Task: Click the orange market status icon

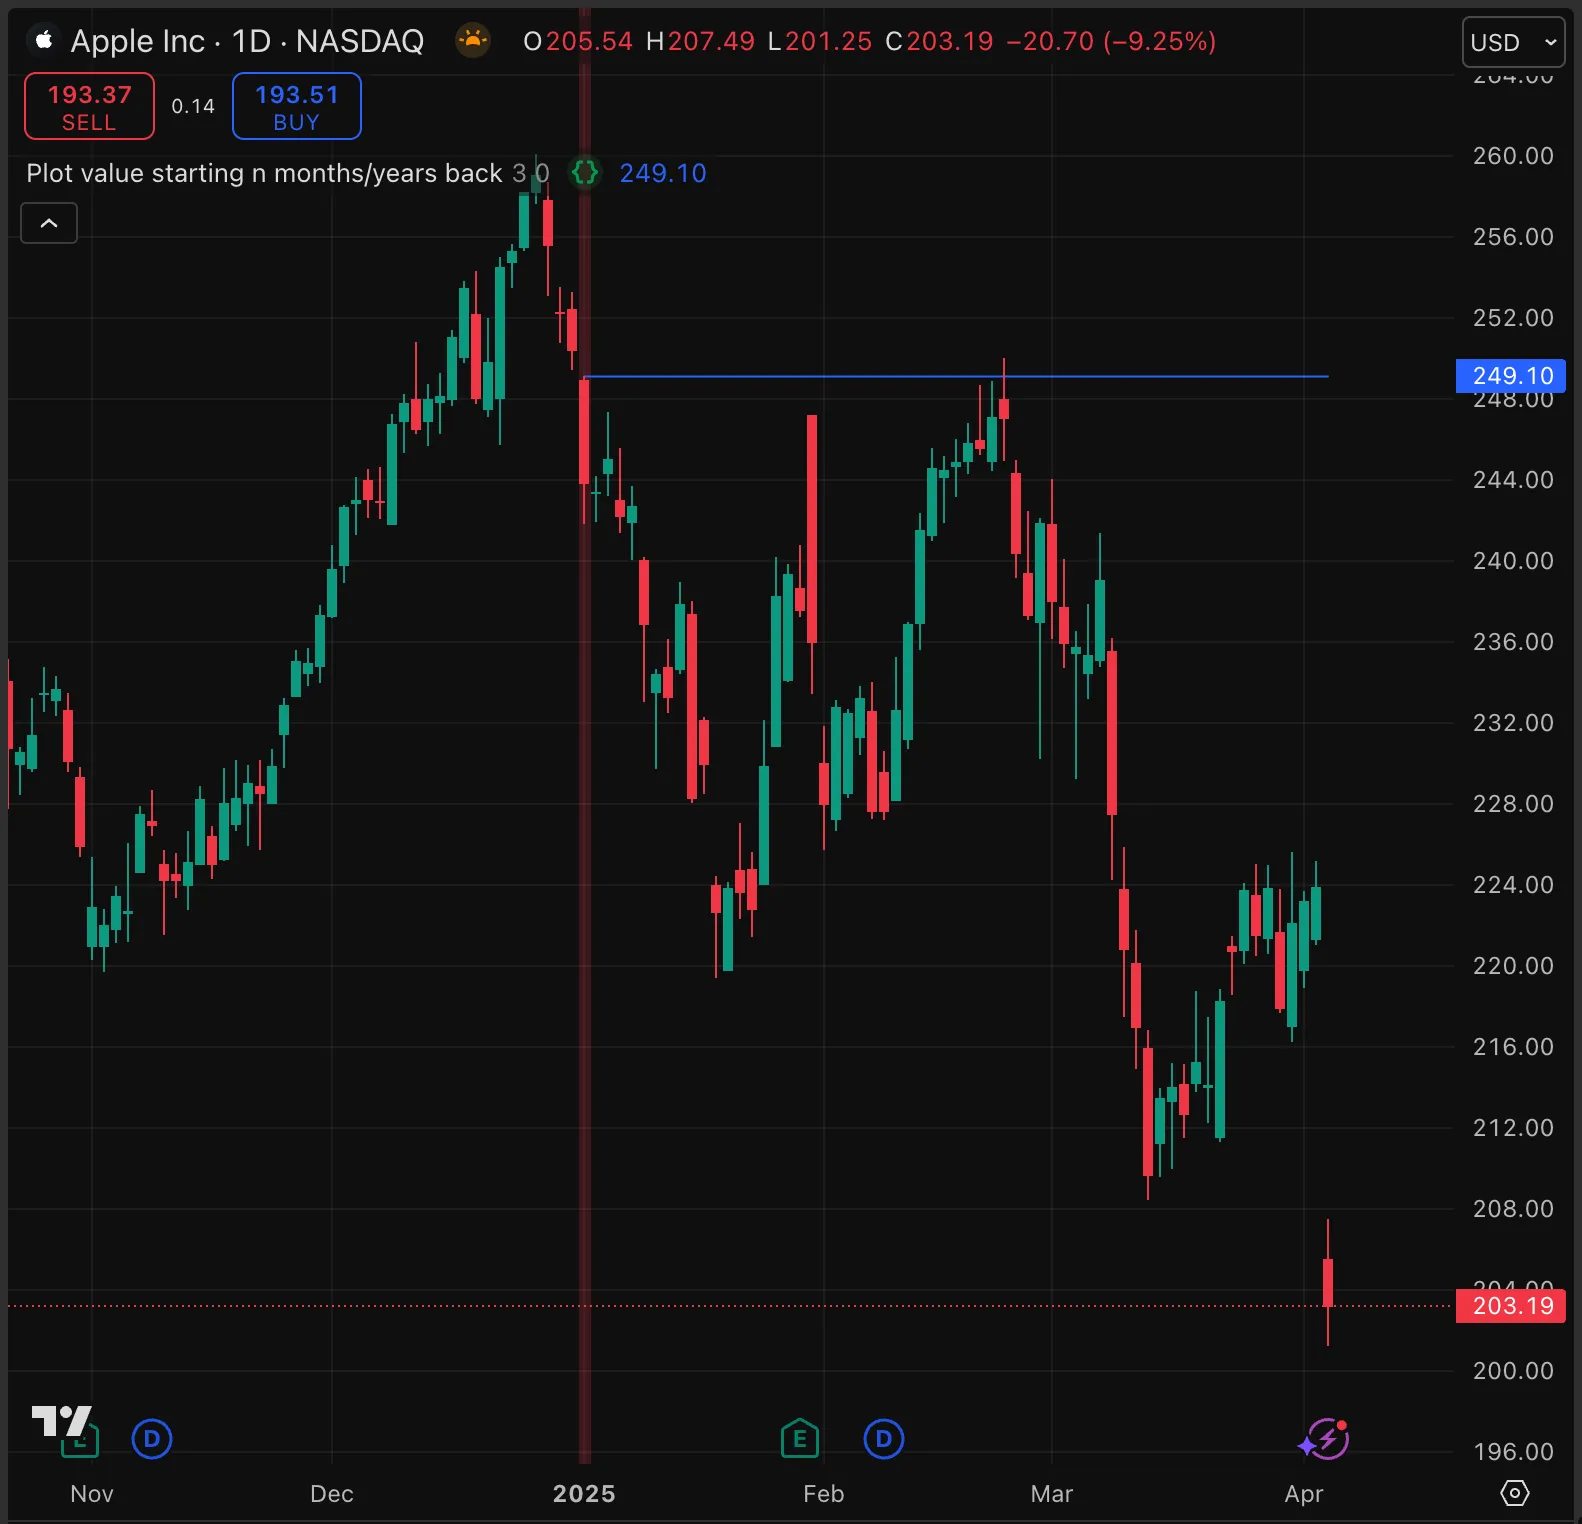Action: [473, 41]
